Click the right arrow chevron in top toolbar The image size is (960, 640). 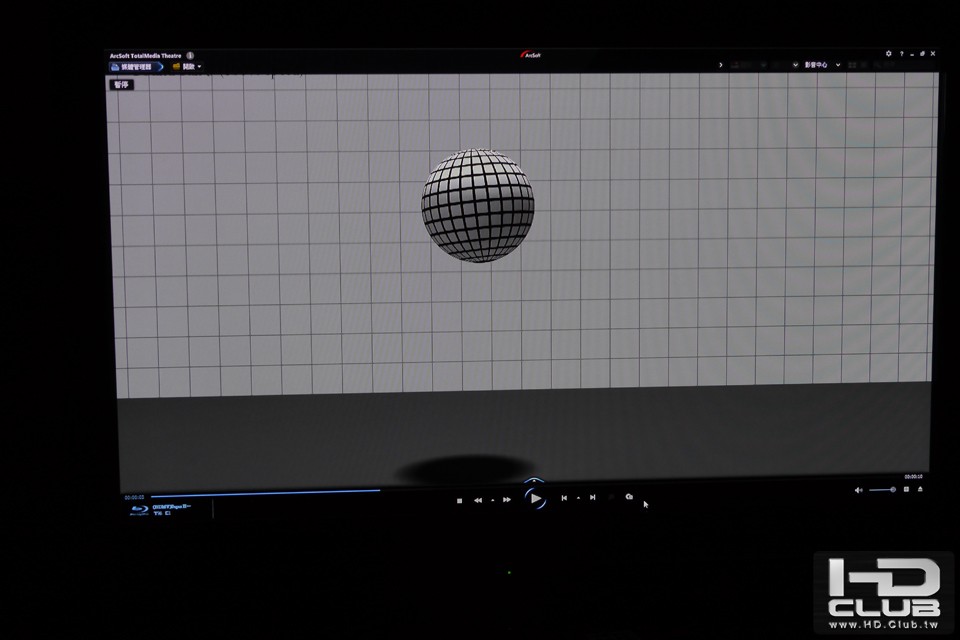point(721,64)
